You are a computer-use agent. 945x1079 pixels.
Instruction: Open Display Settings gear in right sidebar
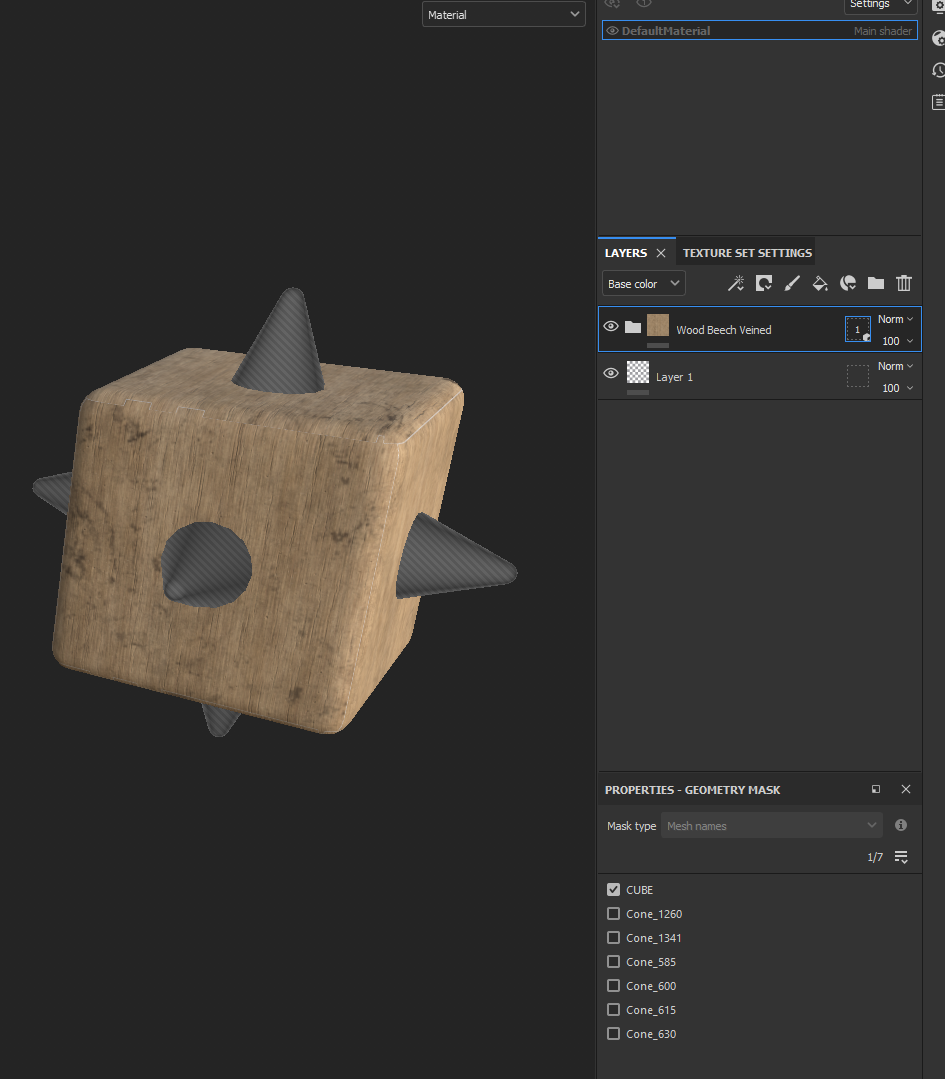pos(936,37)
